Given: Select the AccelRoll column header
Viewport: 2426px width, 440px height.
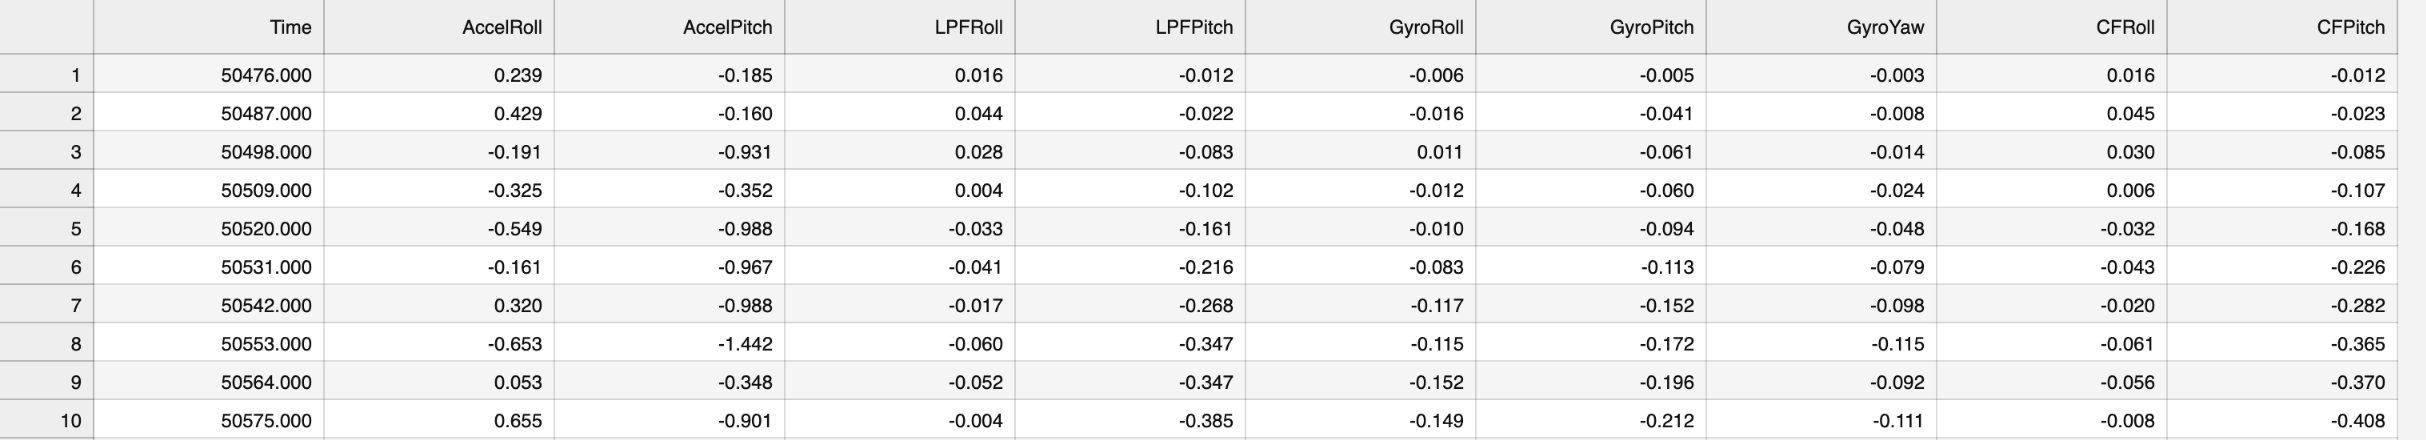Looking at the screenshot, I should point(439,27).
